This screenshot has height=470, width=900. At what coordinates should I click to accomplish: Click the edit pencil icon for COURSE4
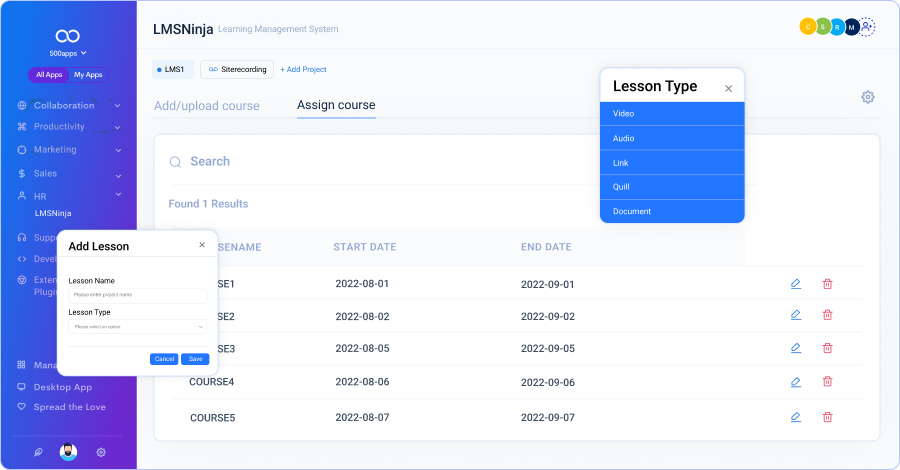[796, 382]
